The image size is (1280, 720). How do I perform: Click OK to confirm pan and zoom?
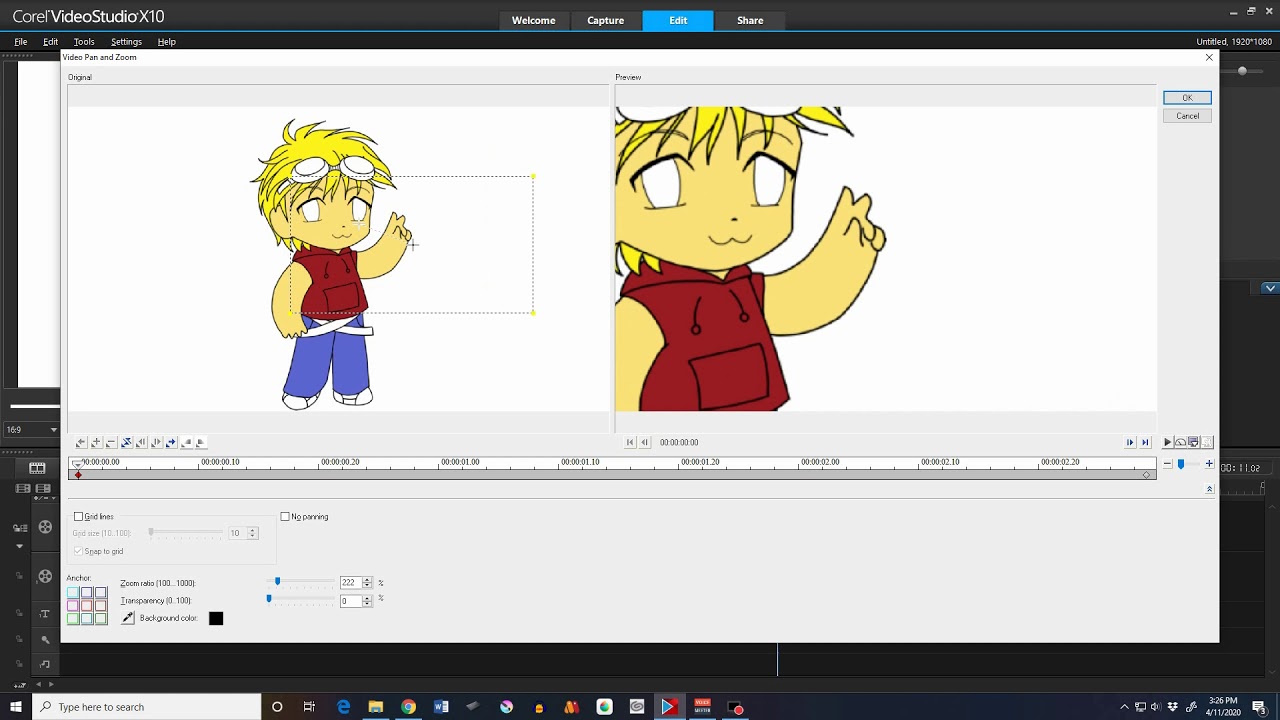coord(1187,97)
